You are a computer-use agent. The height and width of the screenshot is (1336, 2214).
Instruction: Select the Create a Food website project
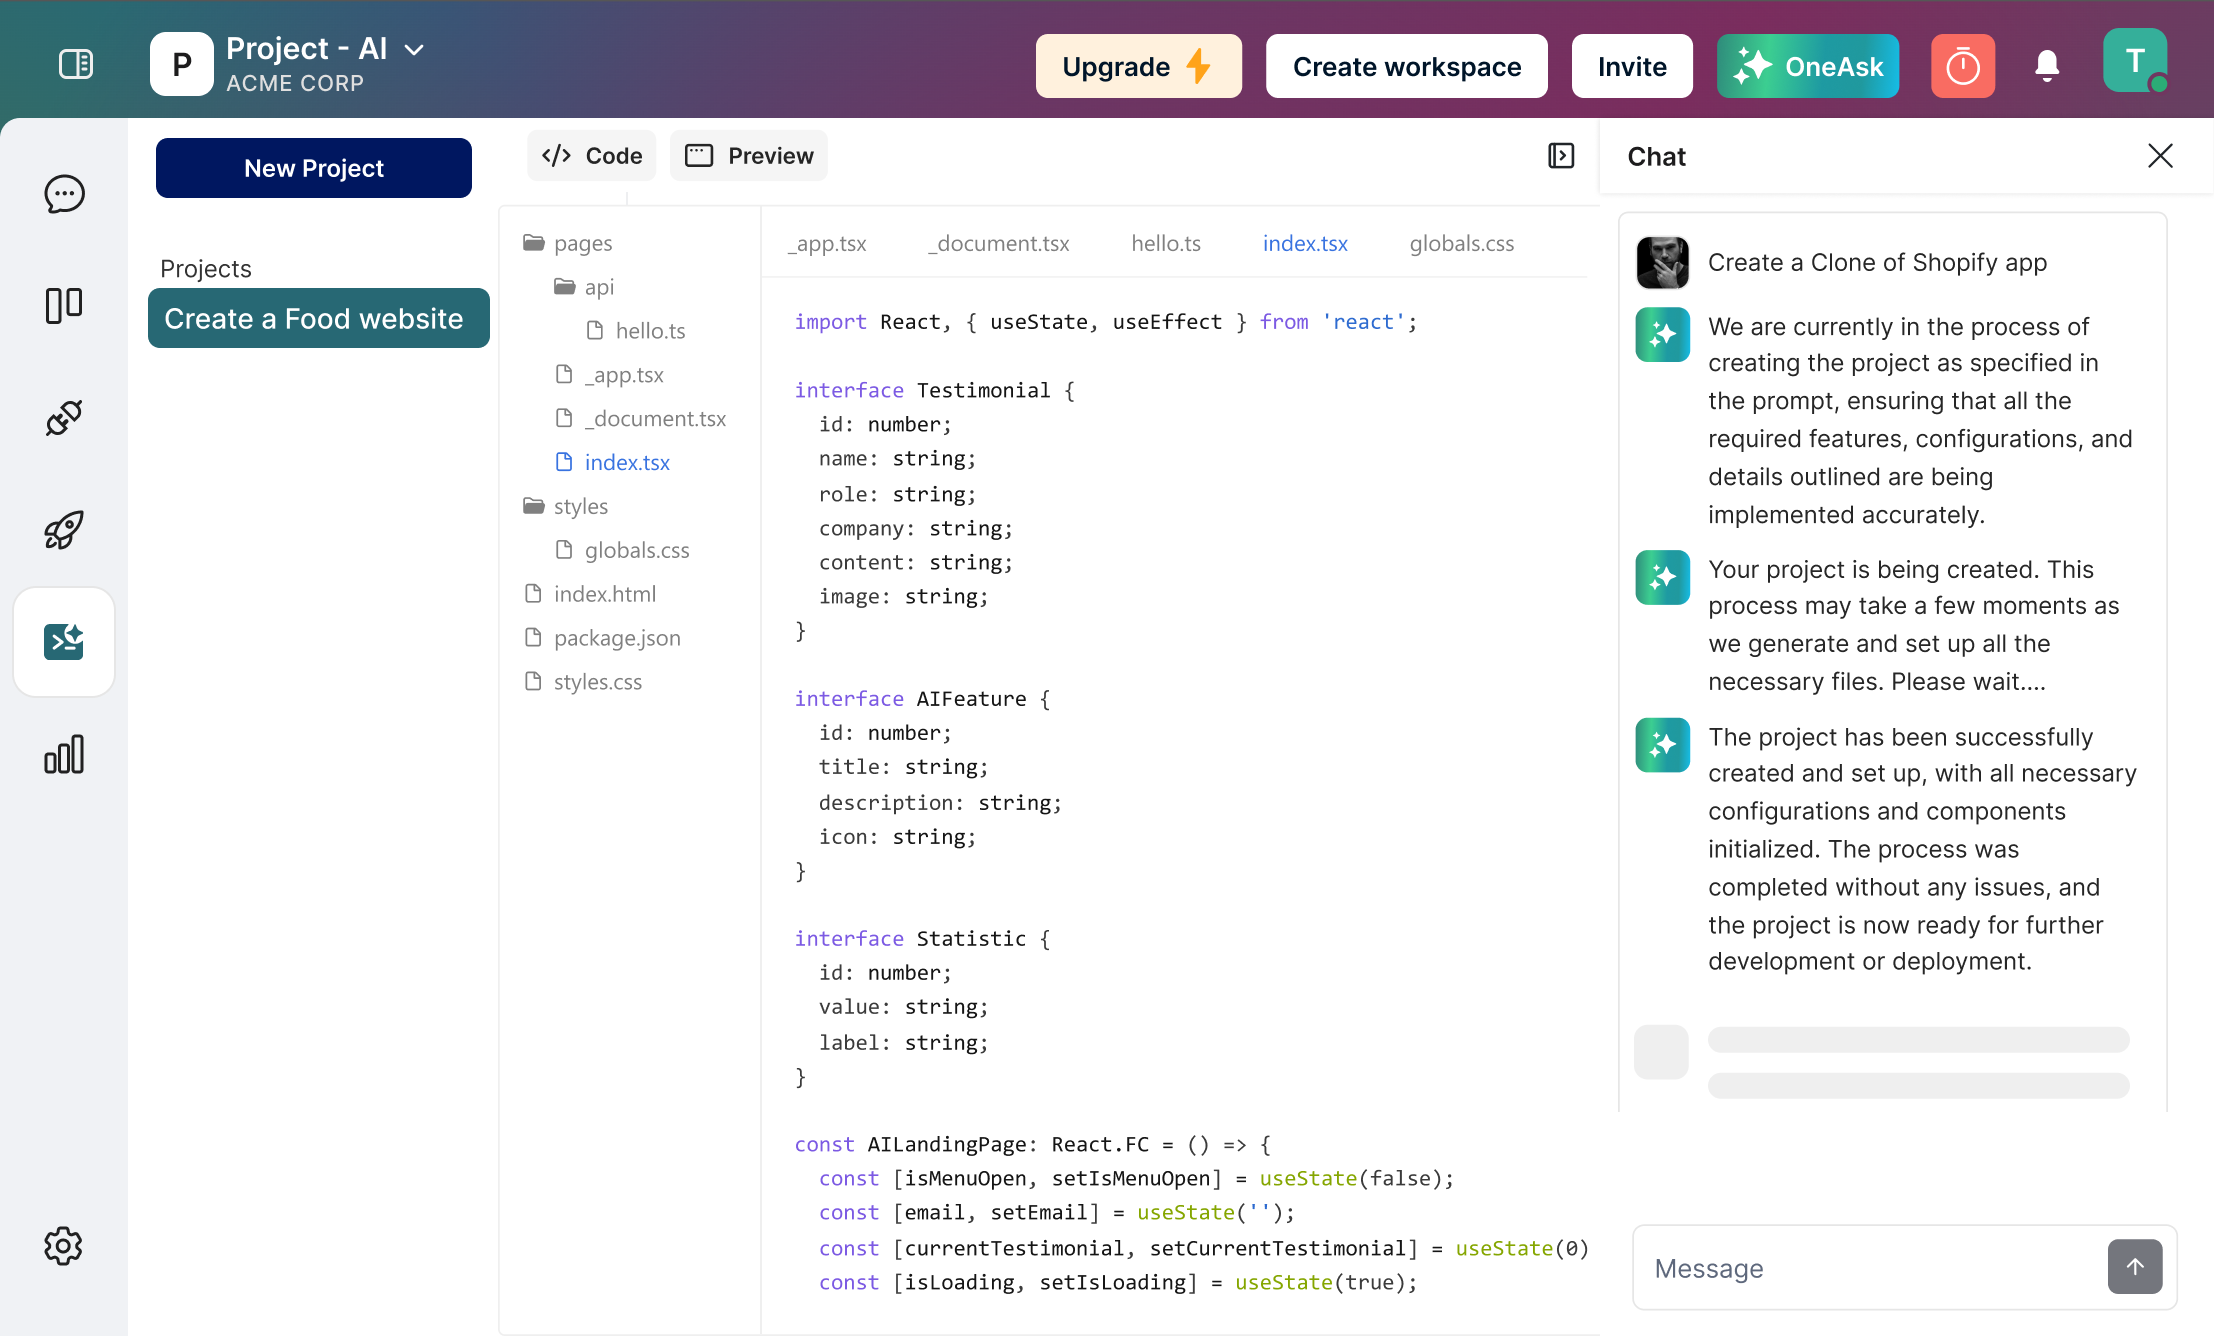319,318
